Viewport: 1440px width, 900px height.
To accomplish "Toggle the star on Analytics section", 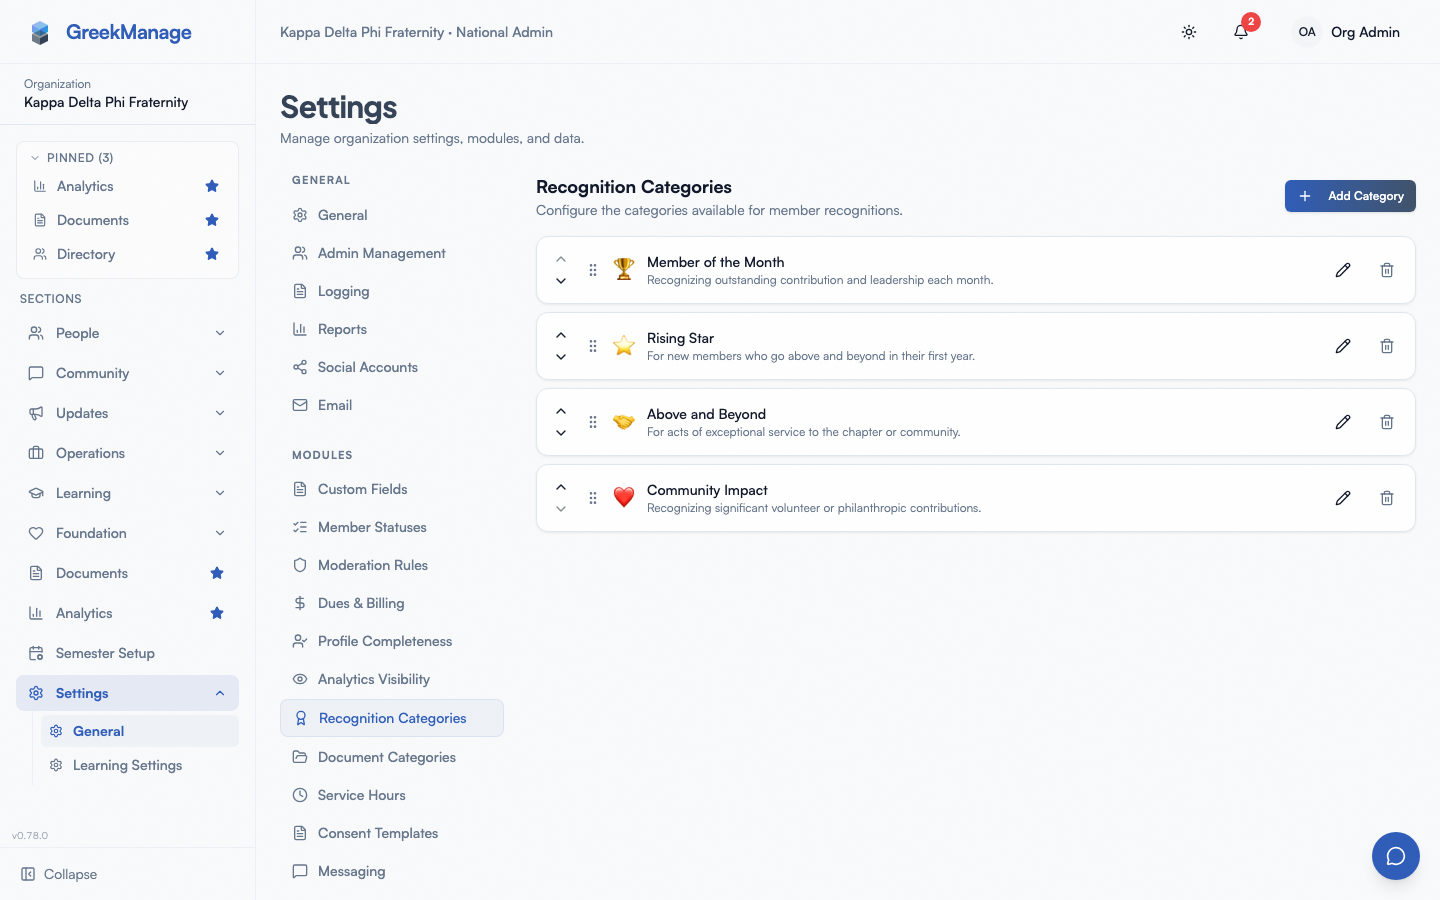I will pyautogui.click(x=217, y=613).
